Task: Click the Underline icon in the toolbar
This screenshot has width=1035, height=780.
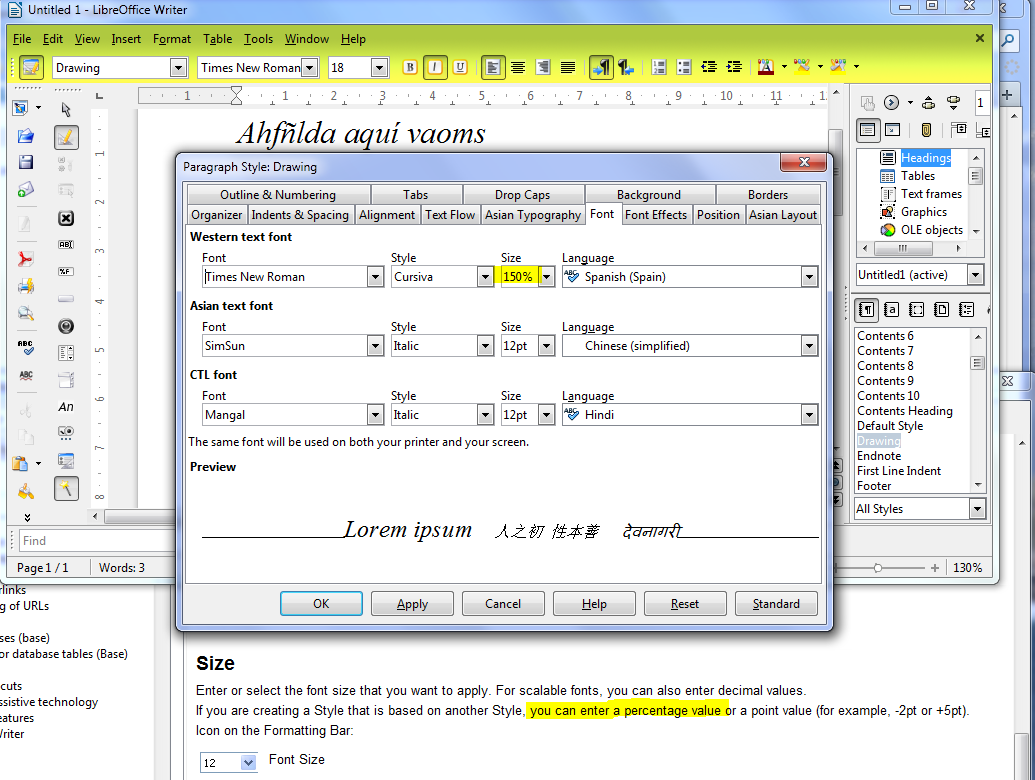Action: coord(460,68)
